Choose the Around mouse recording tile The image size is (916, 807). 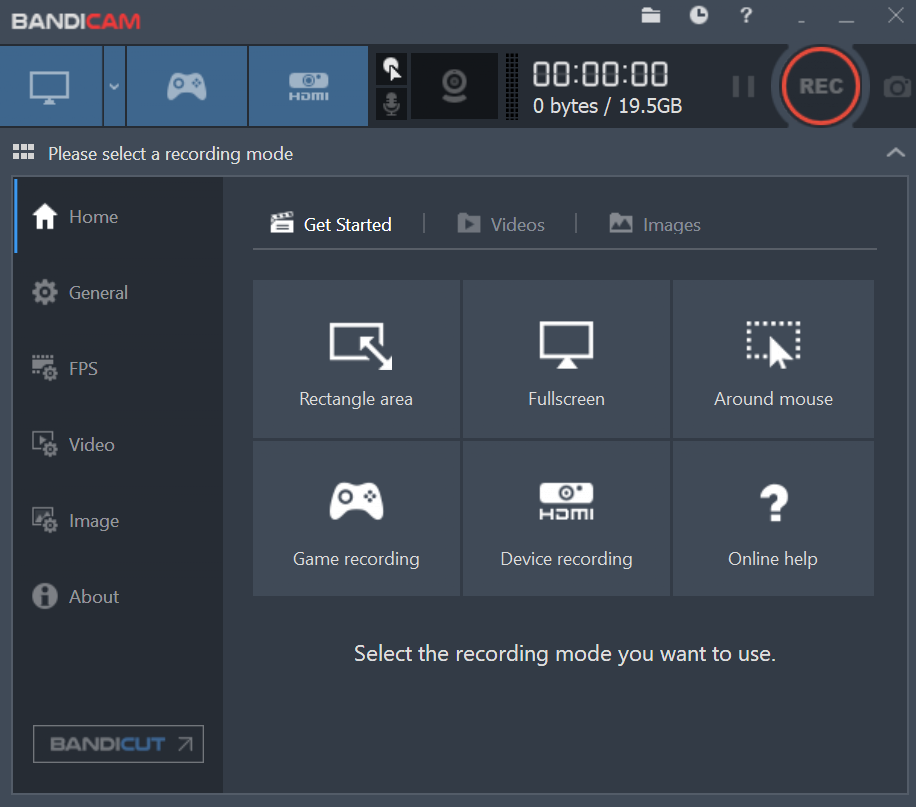[773, 359]
